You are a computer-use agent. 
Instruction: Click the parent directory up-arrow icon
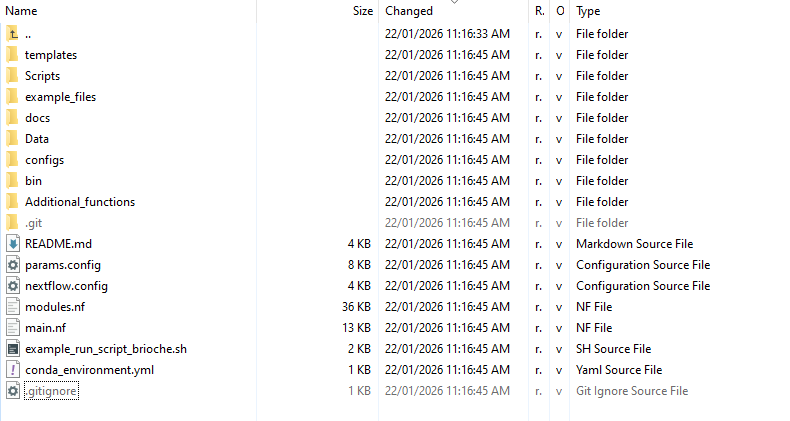pos(12,34)
